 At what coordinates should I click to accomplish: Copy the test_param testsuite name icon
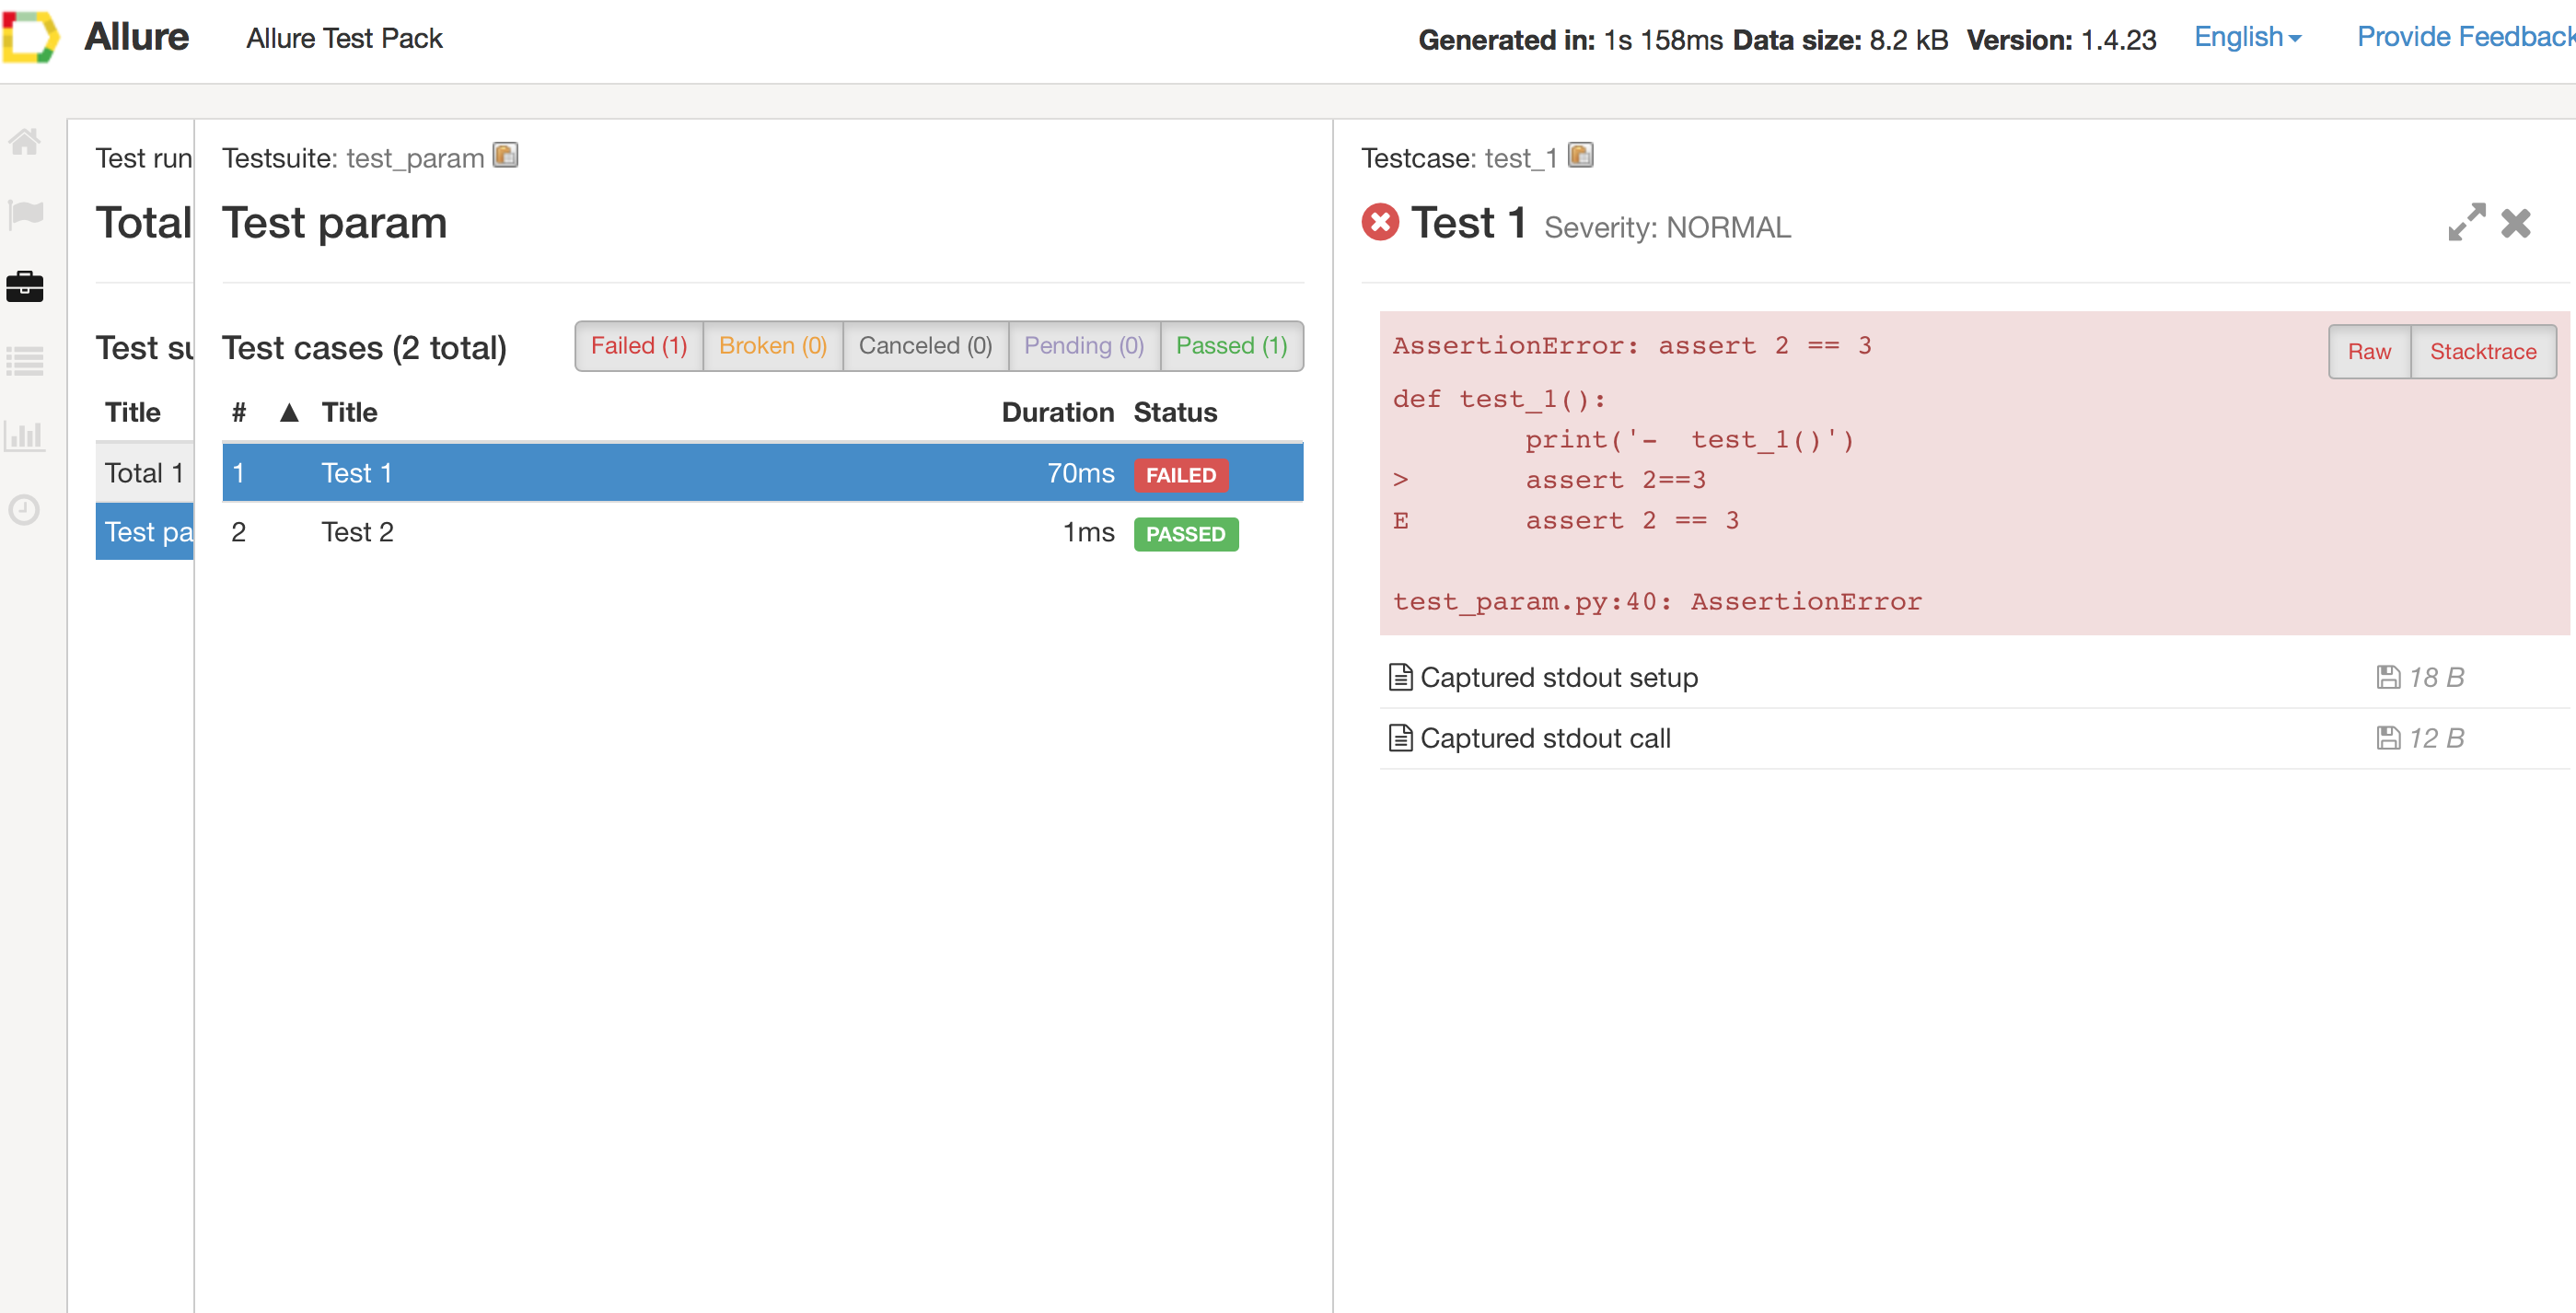[506, 156]
